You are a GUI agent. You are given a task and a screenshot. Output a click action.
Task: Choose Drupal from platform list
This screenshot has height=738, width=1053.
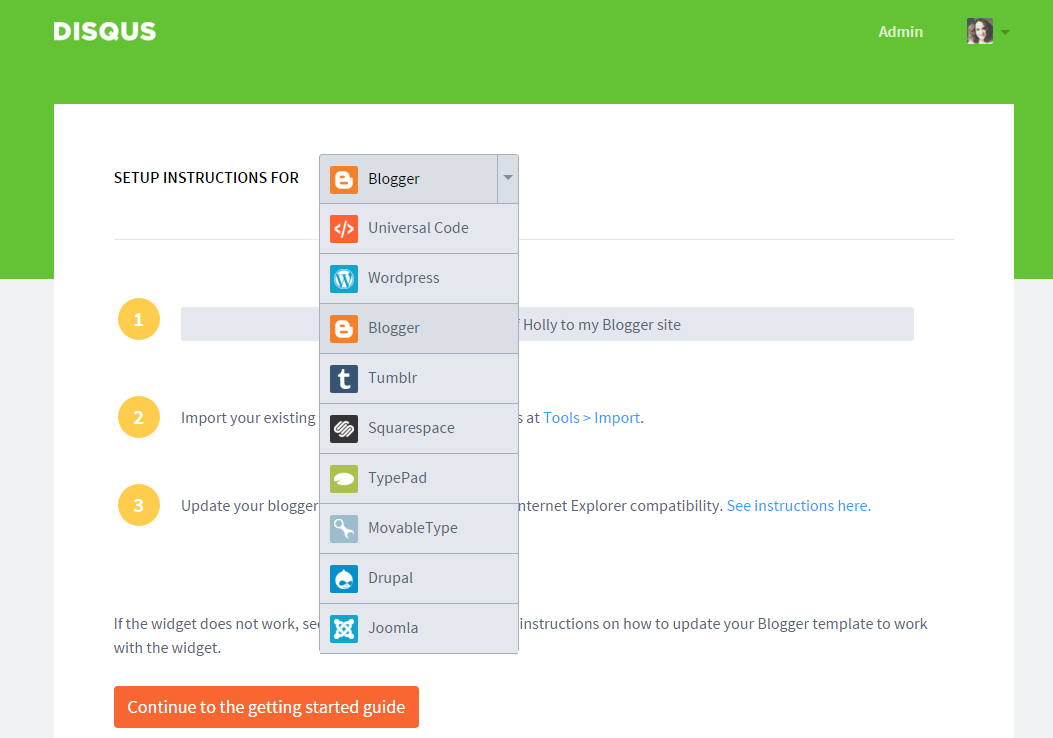[419, 579]
